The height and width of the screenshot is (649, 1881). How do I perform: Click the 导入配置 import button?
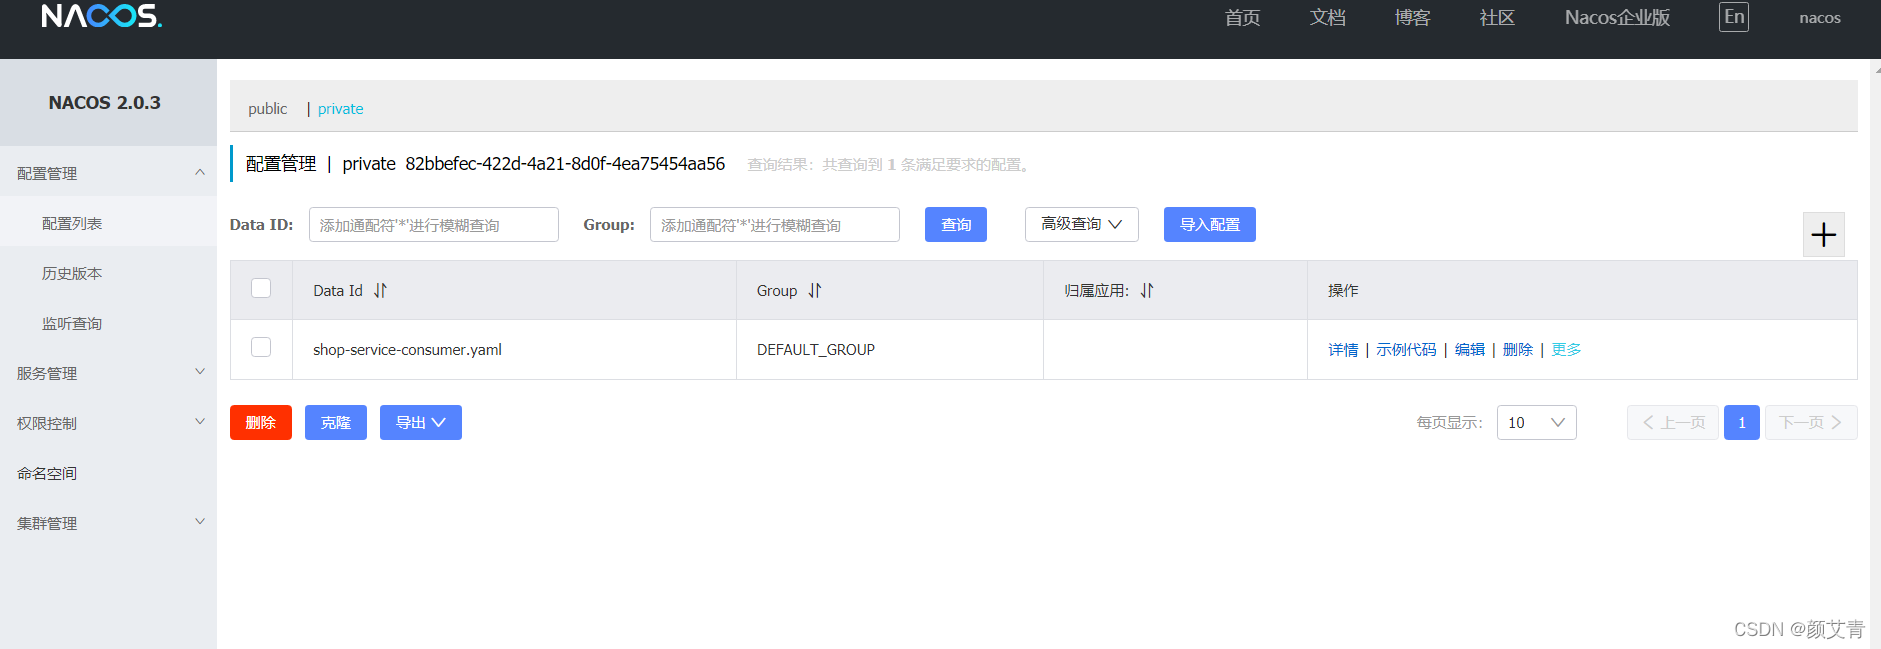pos(1209,224)
